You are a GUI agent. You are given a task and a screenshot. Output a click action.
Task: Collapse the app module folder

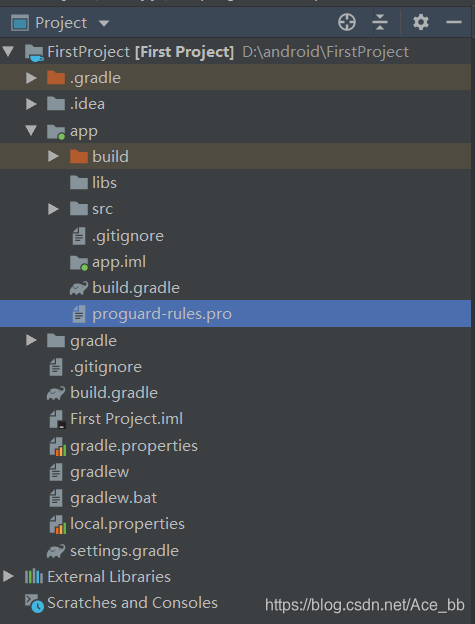pos(31,131)
